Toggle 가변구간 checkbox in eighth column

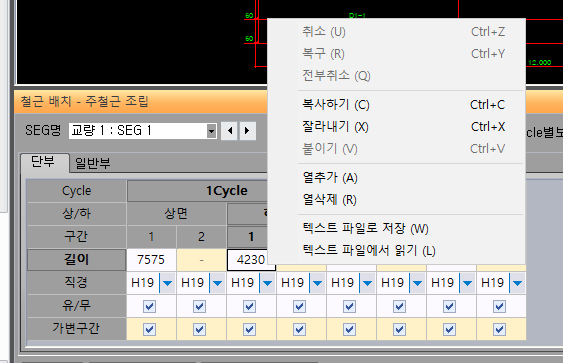pyautogui.click(x=499, y=329)
